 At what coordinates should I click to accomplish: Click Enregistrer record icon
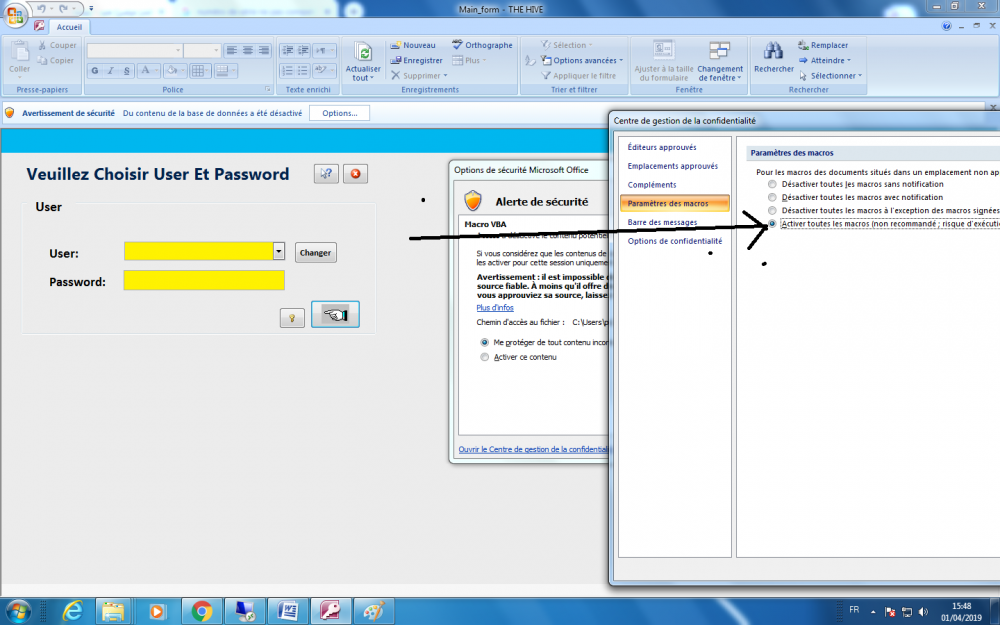[395, 61]
